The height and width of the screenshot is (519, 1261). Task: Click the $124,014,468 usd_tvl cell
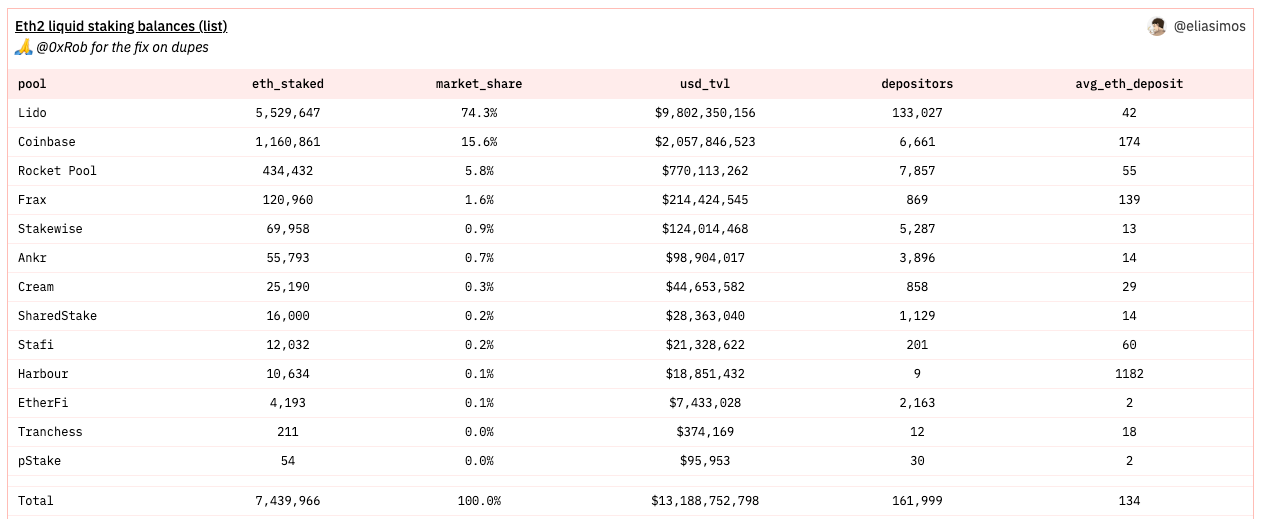coord(705,229)
